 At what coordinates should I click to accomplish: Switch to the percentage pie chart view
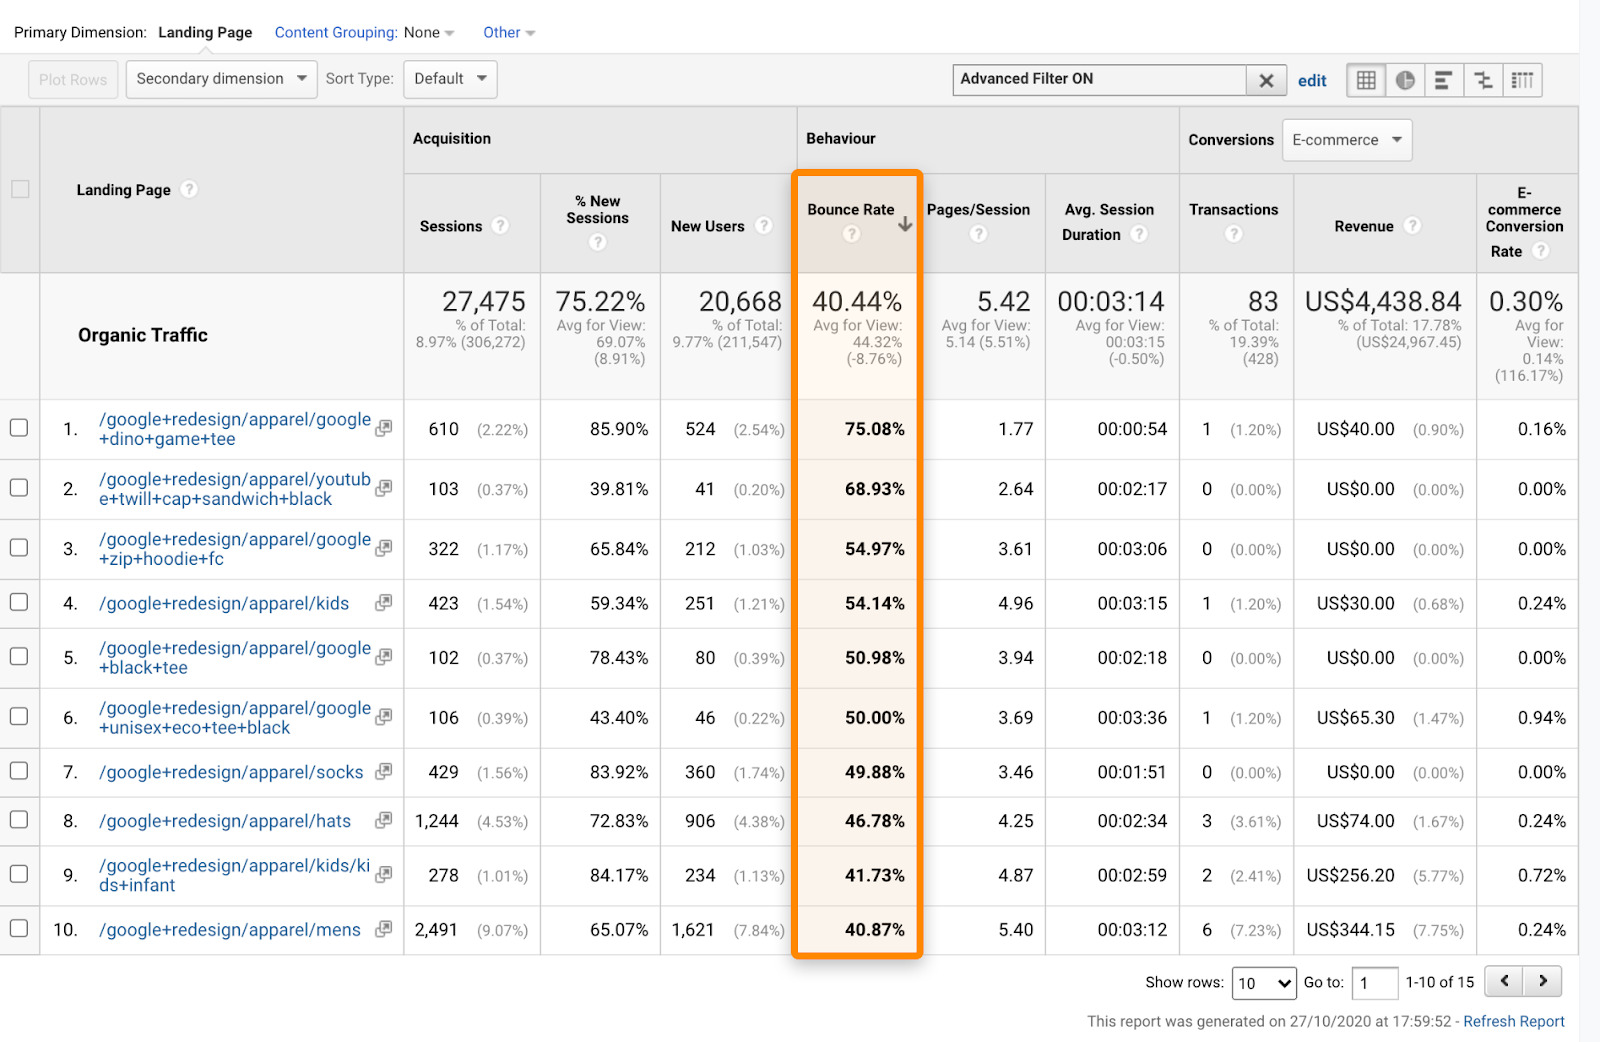coord(1405,80)
